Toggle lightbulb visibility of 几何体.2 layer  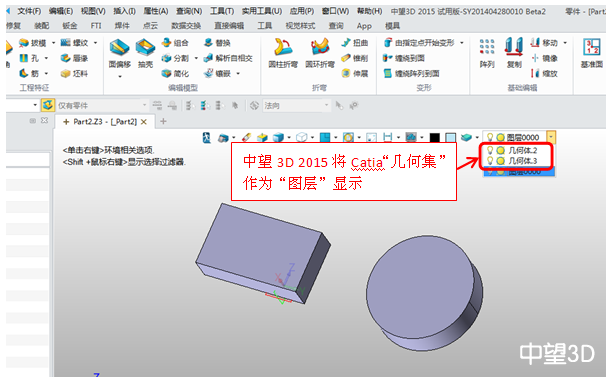pyautogui.click(x=490, y=150)
